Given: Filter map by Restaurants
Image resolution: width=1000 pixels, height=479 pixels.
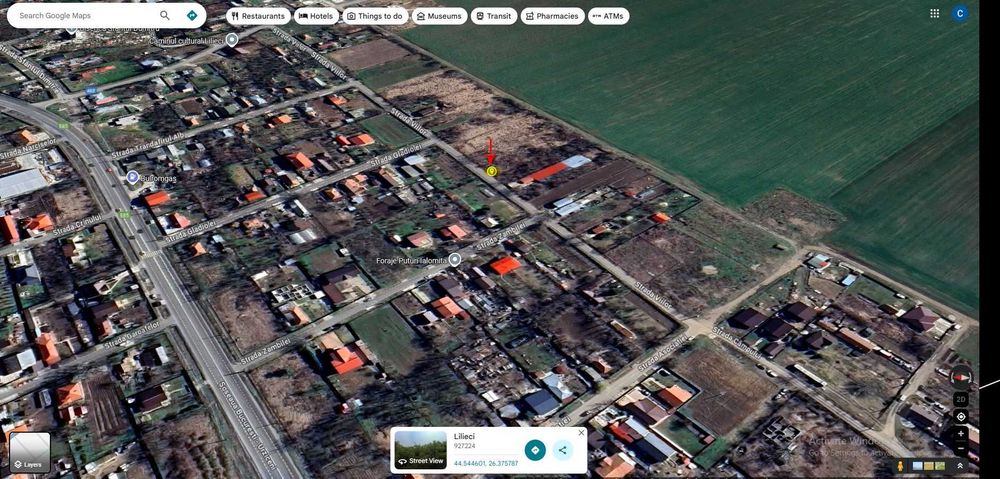Looking at the screenshot, I should [x=258, y=16].
